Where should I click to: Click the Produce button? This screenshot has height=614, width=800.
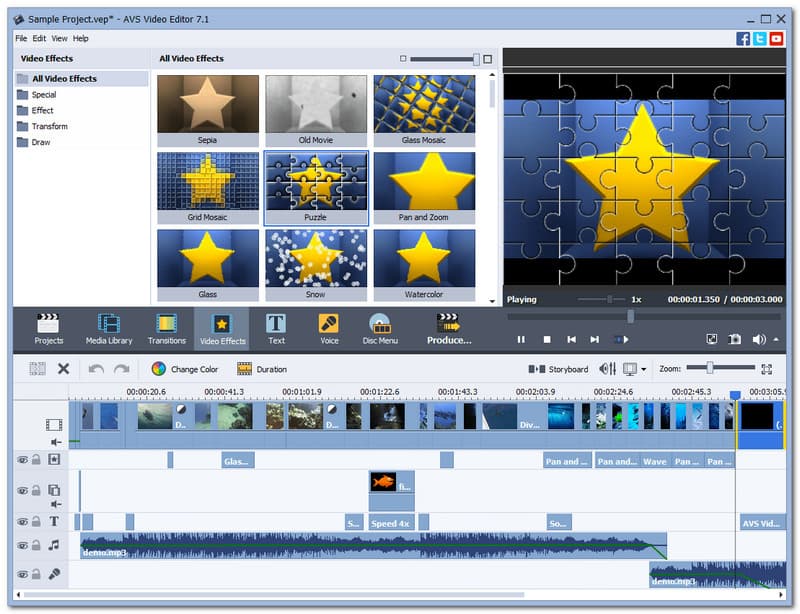click(449, 329)
